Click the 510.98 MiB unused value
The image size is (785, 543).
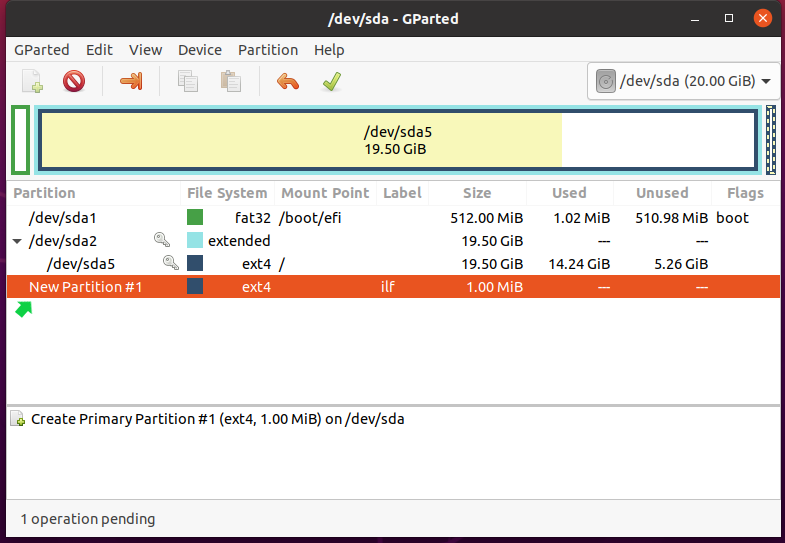671,218
